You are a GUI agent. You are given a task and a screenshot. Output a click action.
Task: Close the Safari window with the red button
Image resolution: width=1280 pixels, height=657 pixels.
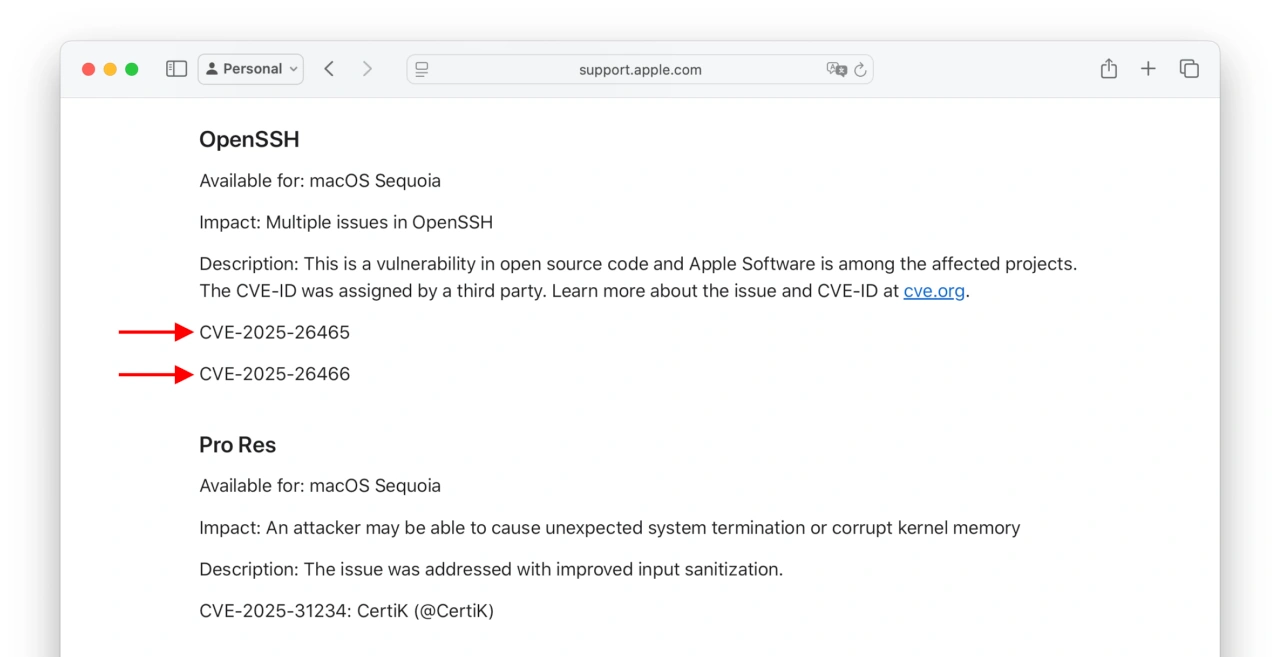(88, 69)
